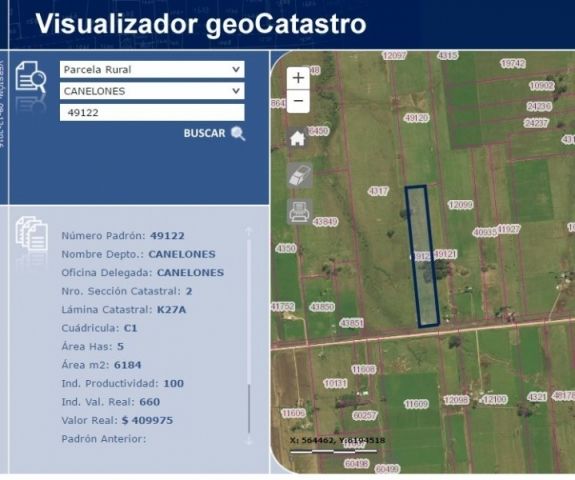Click parcel label 12099 on the map
The image size is (575, 480).
click(461, 205)
